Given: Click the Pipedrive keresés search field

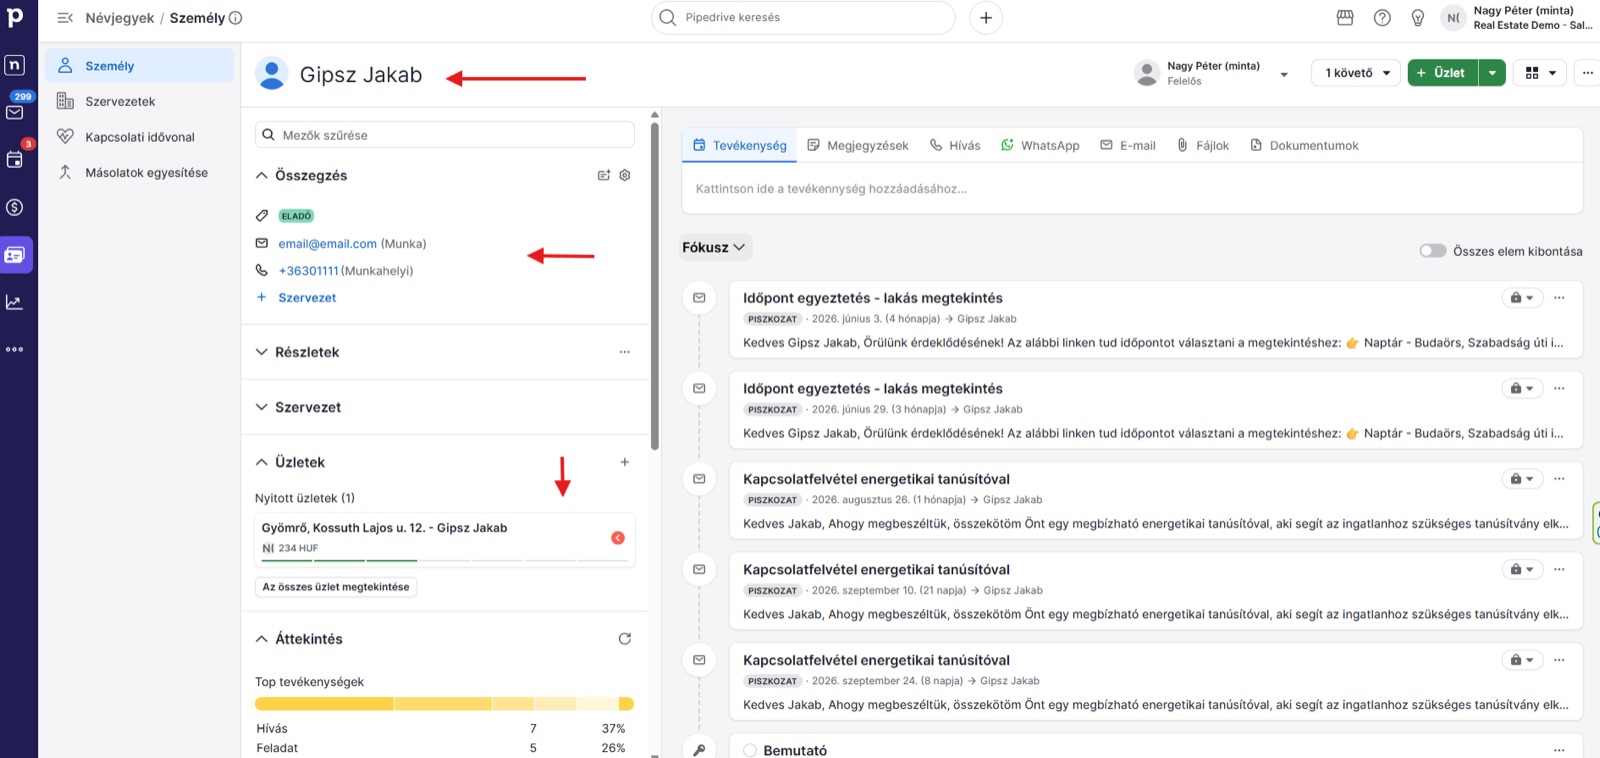Looking at the screenshot, I should (x=803, y=18).
